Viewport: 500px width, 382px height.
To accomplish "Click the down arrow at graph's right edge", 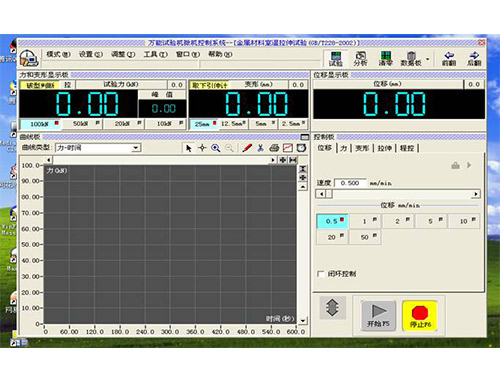I will click(x=303, y=321).
